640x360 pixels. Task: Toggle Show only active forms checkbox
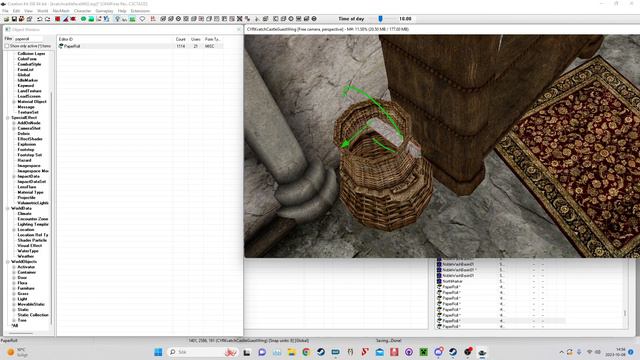[x=7, y=46]
